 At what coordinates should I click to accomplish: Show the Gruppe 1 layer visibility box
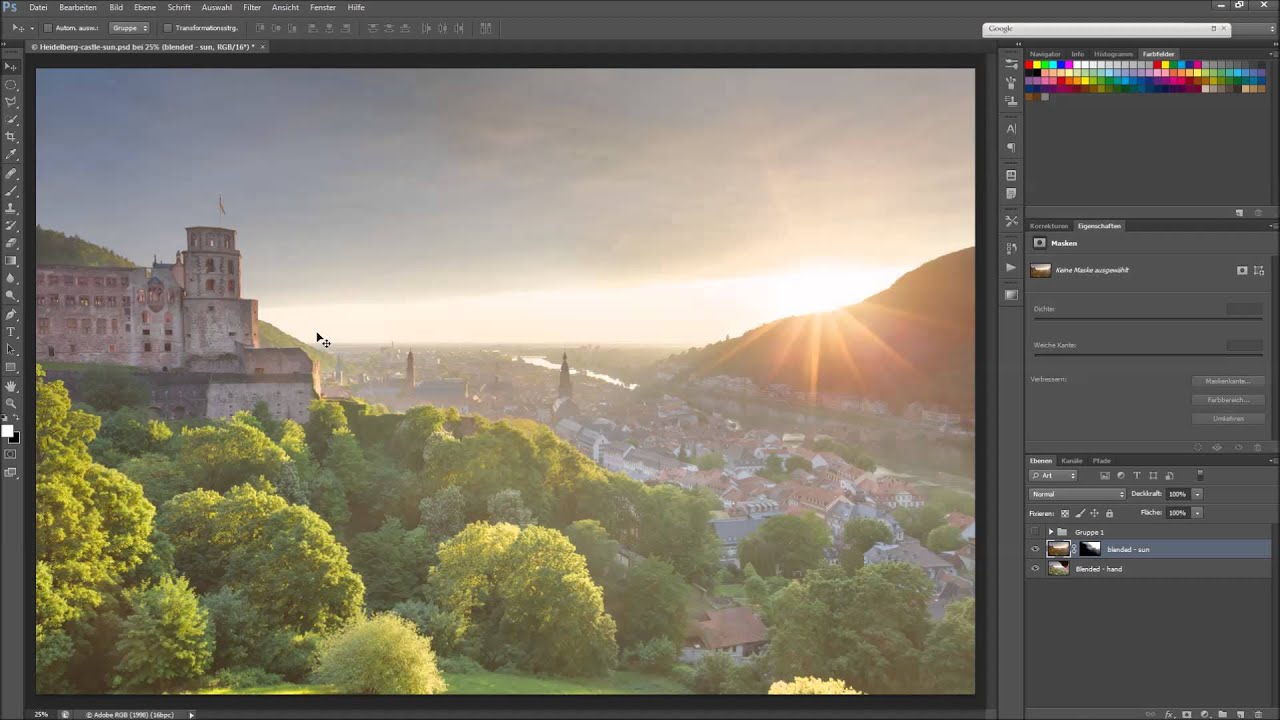click(1035, 531)
